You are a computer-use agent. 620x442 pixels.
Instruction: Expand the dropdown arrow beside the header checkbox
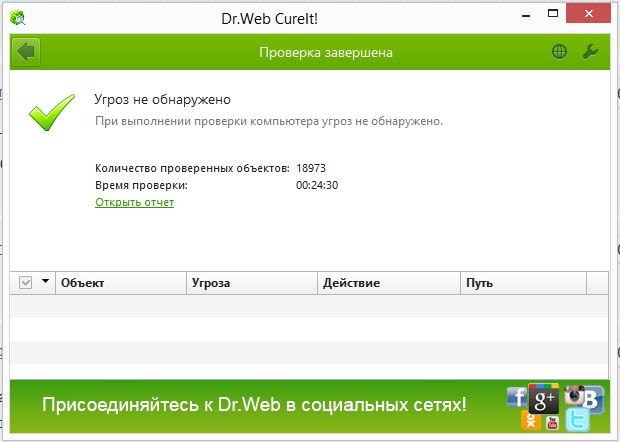(x=45, y=281)
